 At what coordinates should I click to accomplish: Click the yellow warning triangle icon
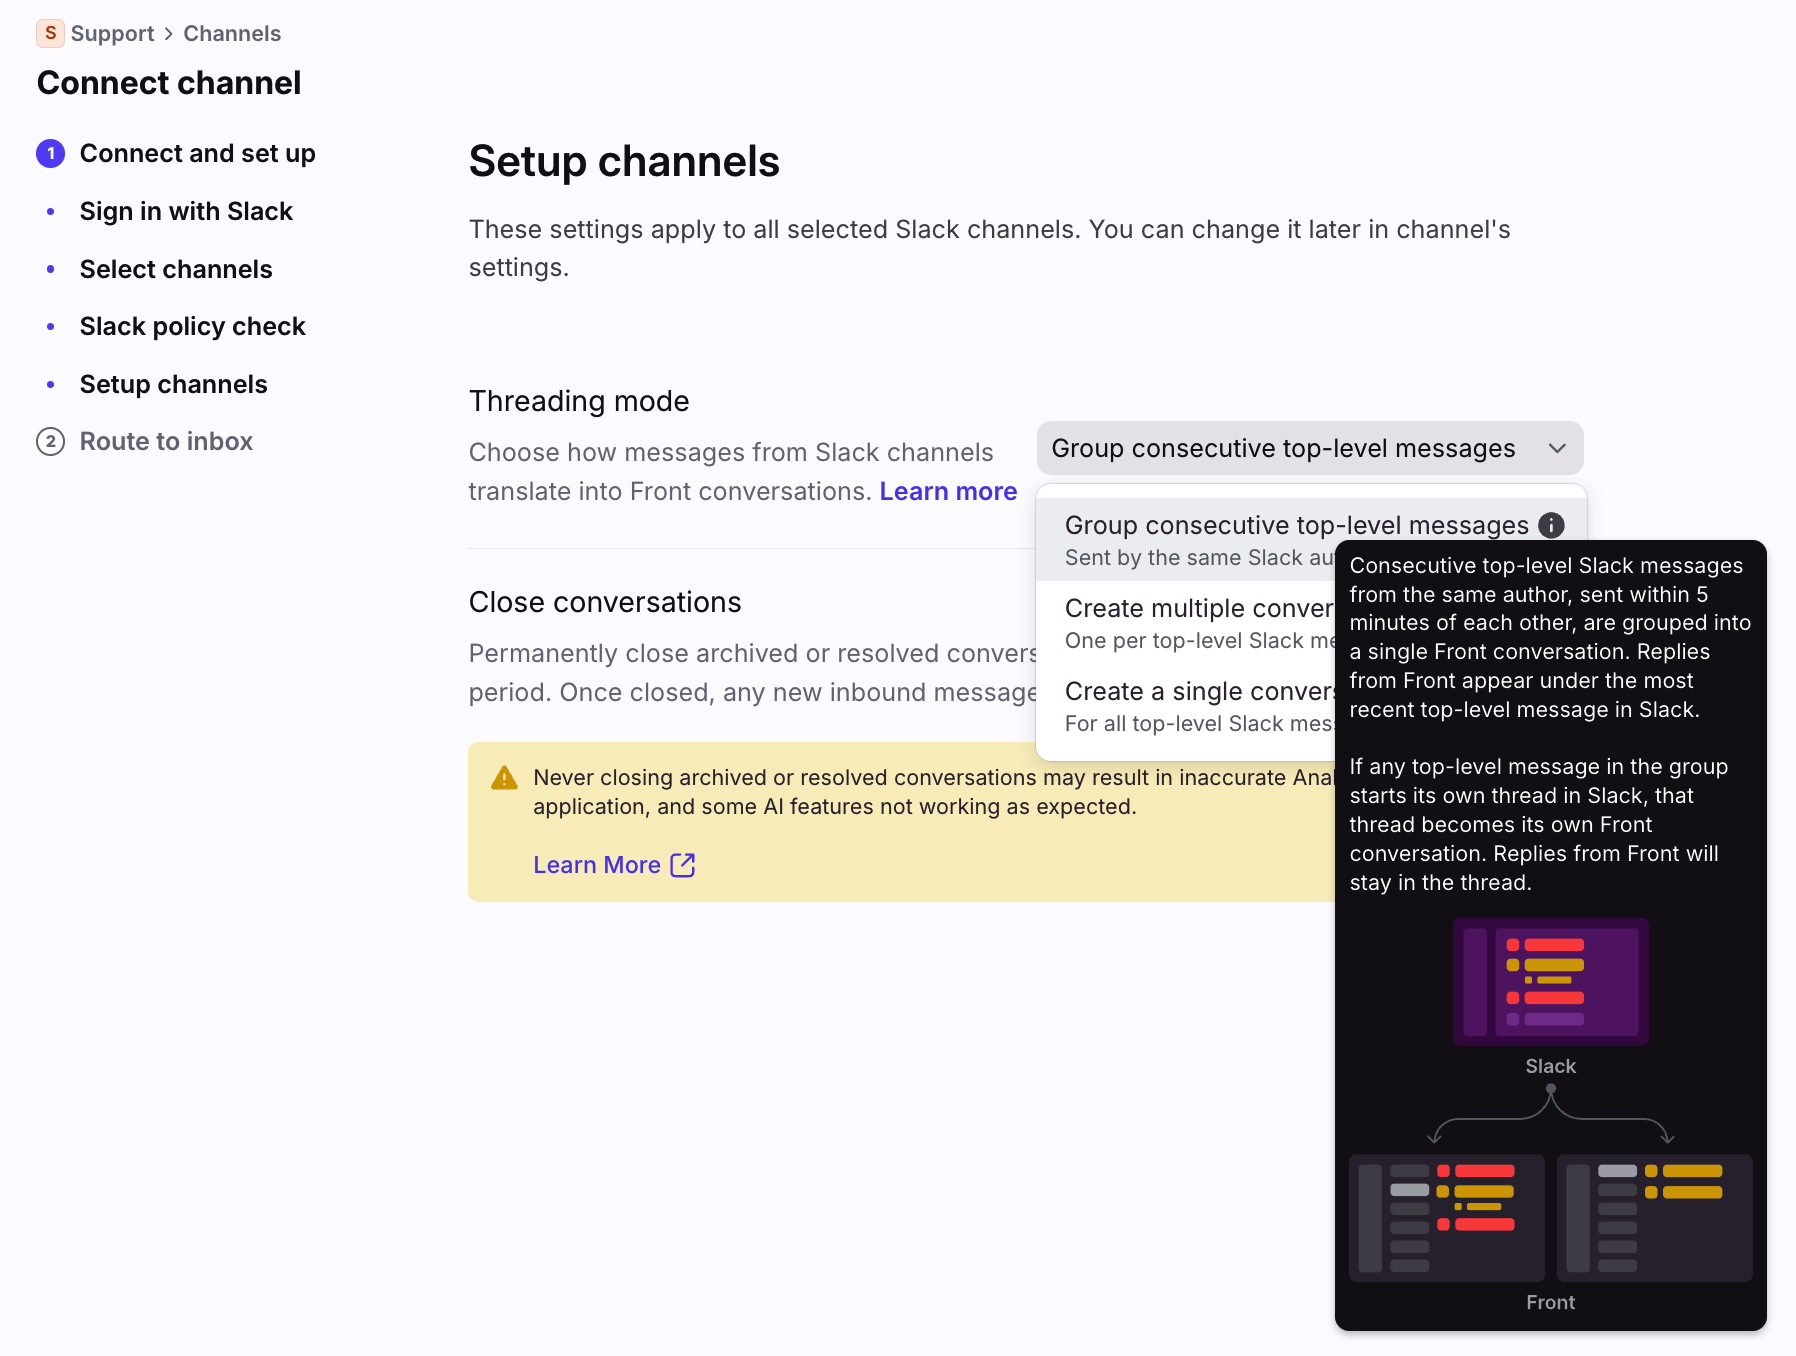tap(504, 778)
